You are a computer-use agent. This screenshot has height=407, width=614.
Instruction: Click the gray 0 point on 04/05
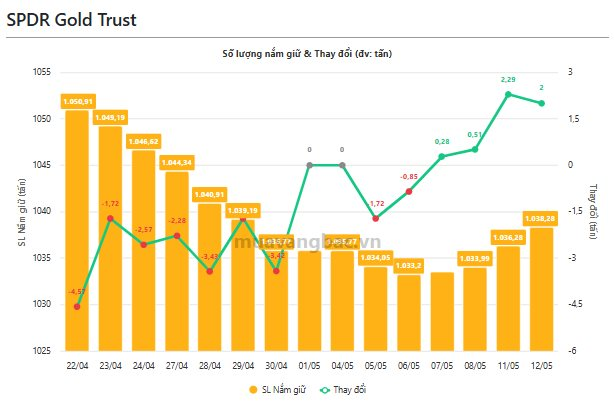(342, 165)
